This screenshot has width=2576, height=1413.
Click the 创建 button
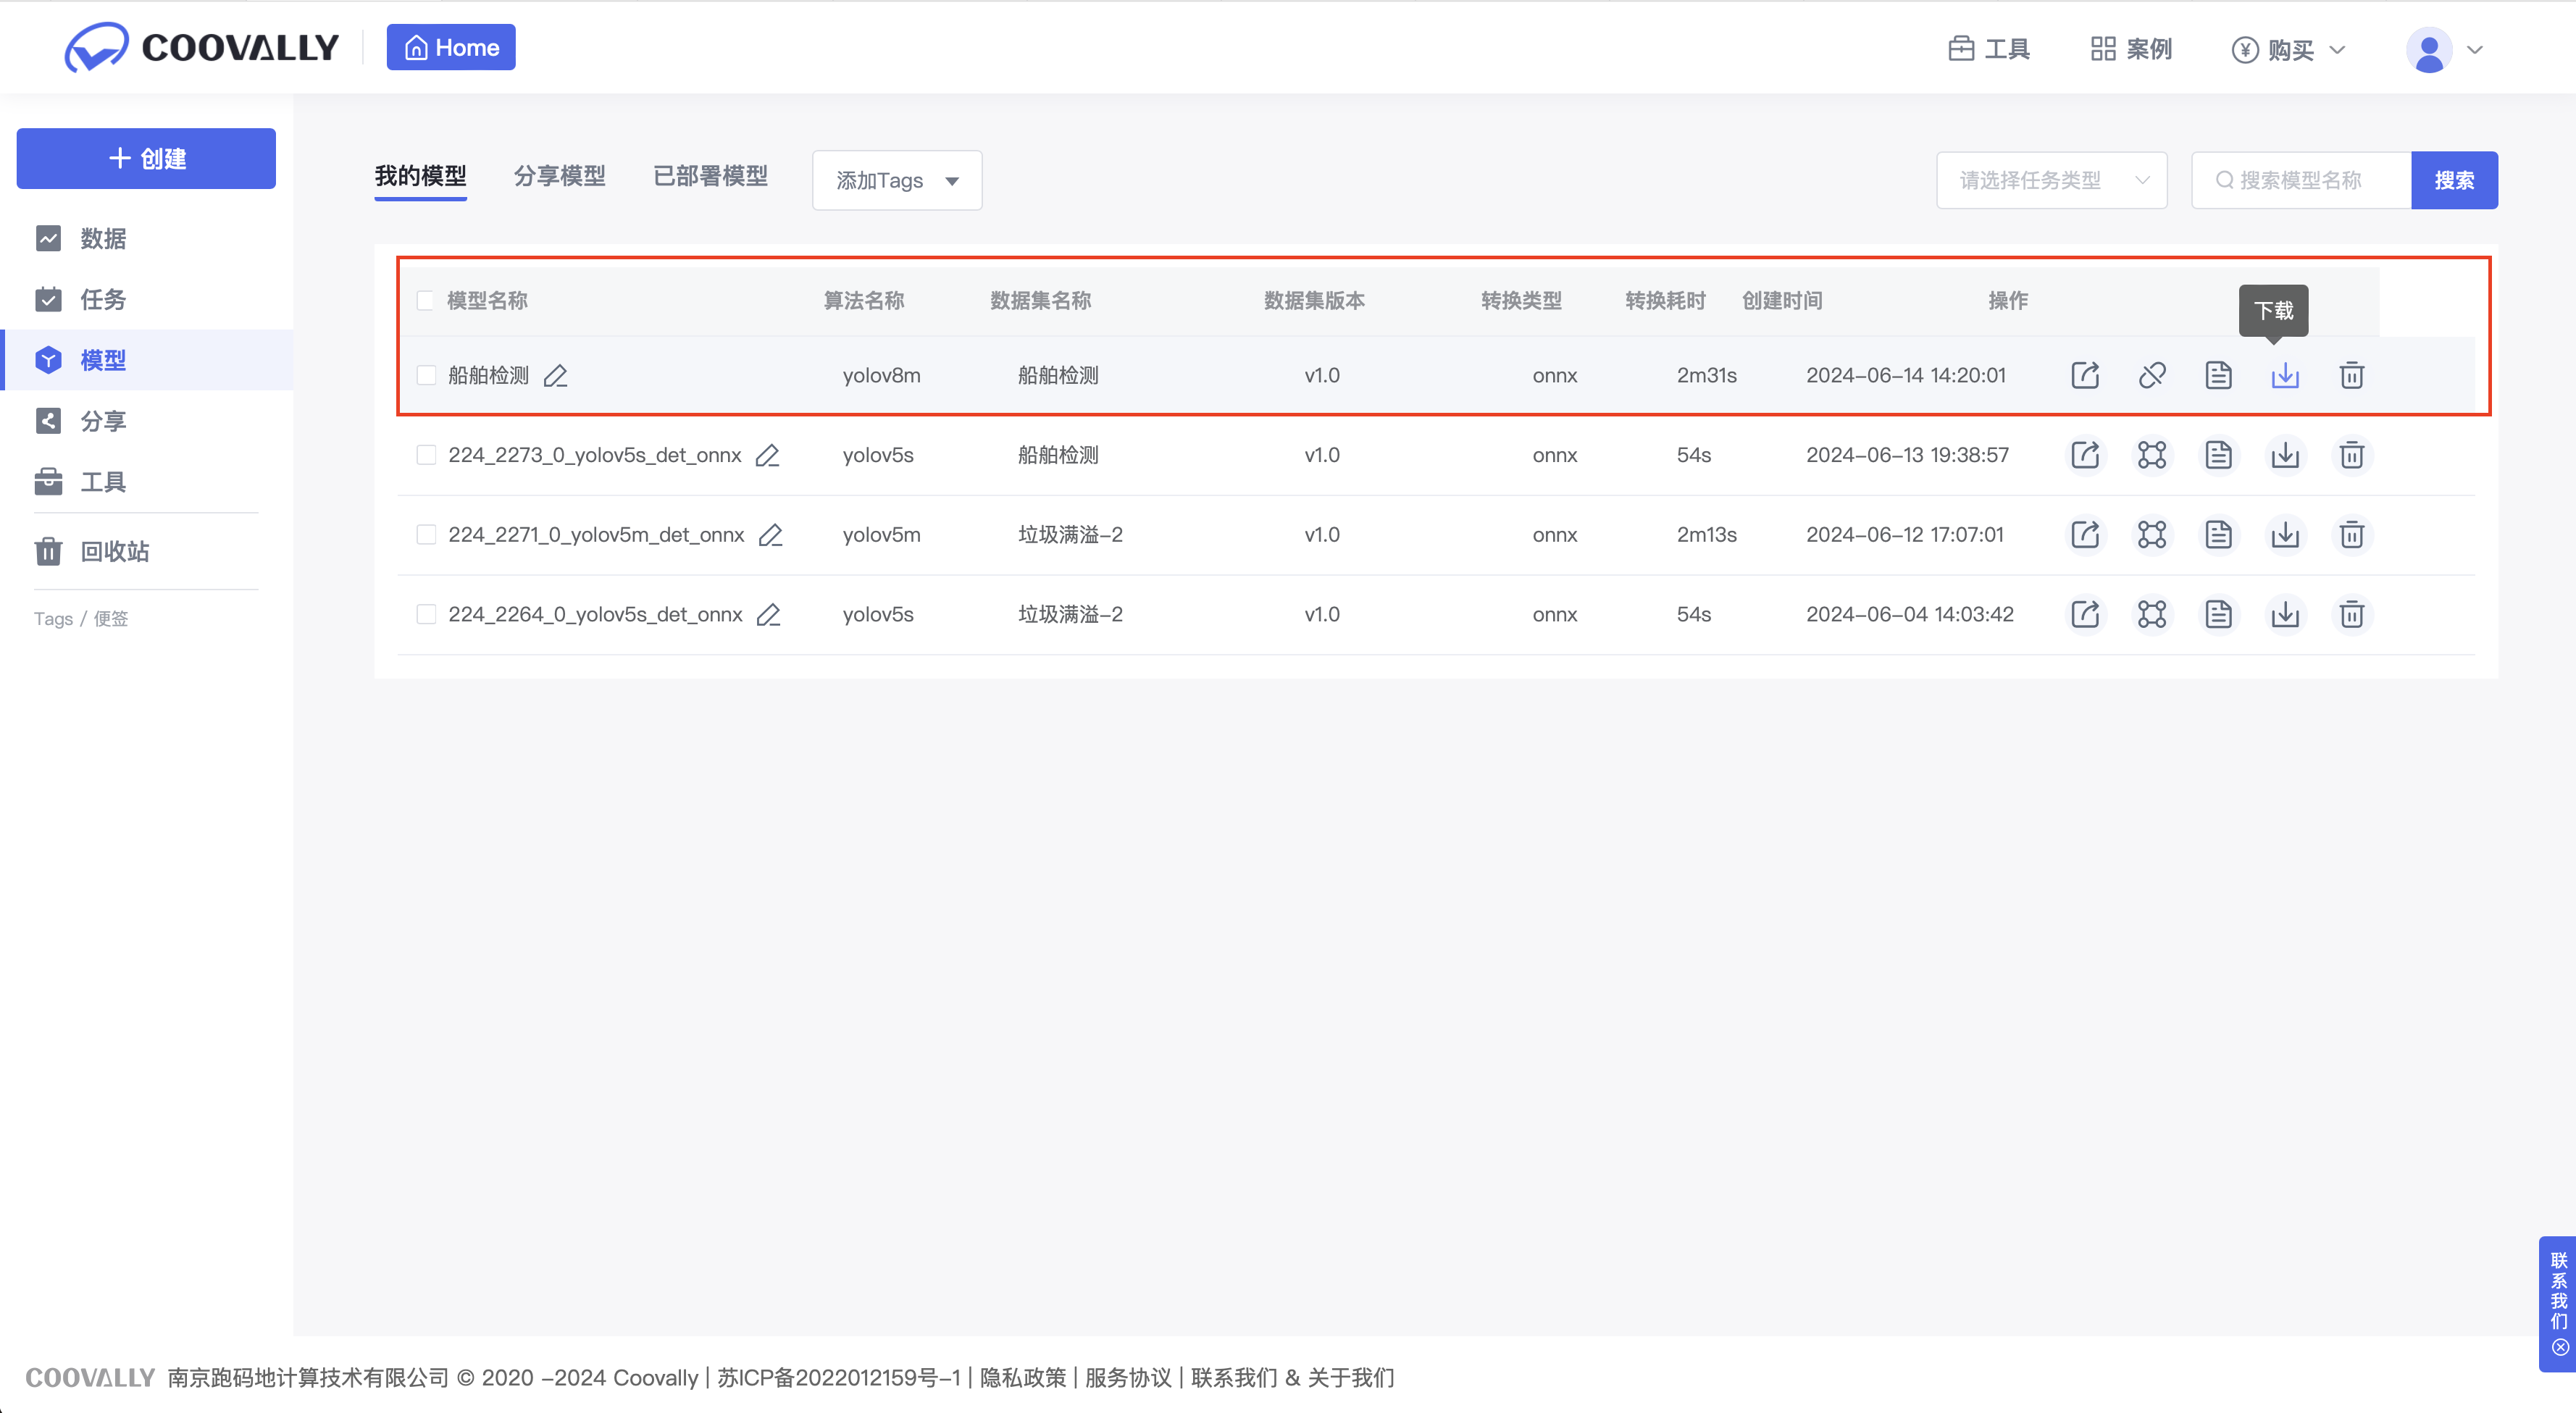[146, 158]
